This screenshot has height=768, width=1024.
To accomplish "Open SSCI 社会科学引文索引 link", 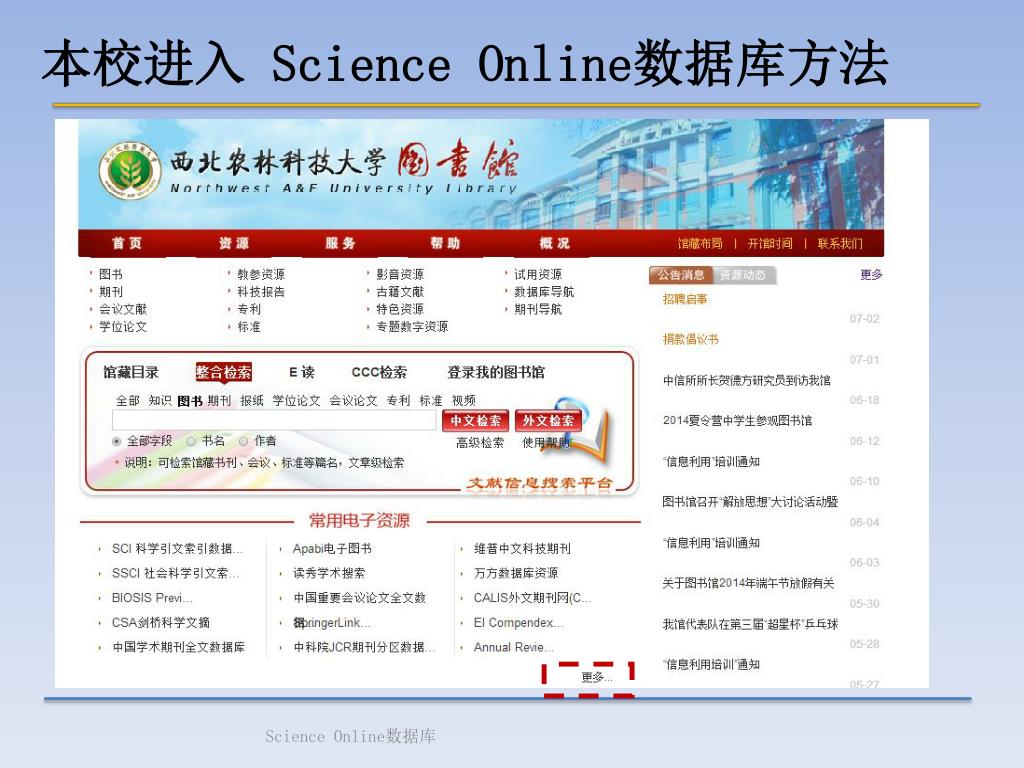I will pyautogui.click(x=176, y=573).
